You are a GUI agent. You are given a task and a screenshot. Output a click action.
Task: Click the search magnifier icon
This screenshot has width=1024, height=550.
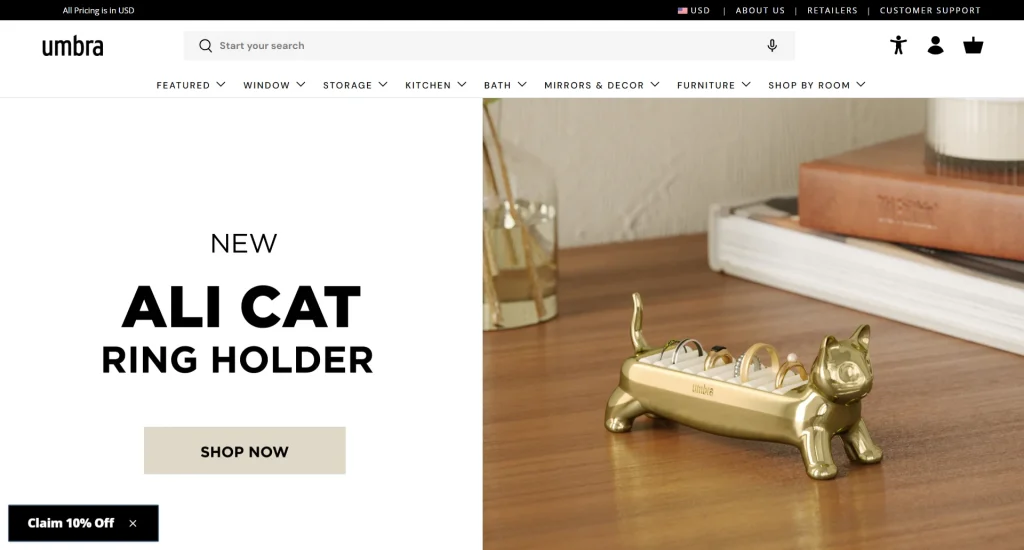coord(206,46)
